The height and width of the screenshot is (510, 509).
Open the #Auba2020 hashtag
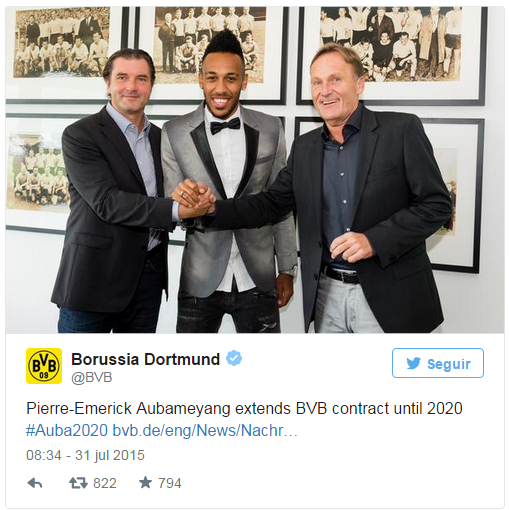tap(67, 430)
